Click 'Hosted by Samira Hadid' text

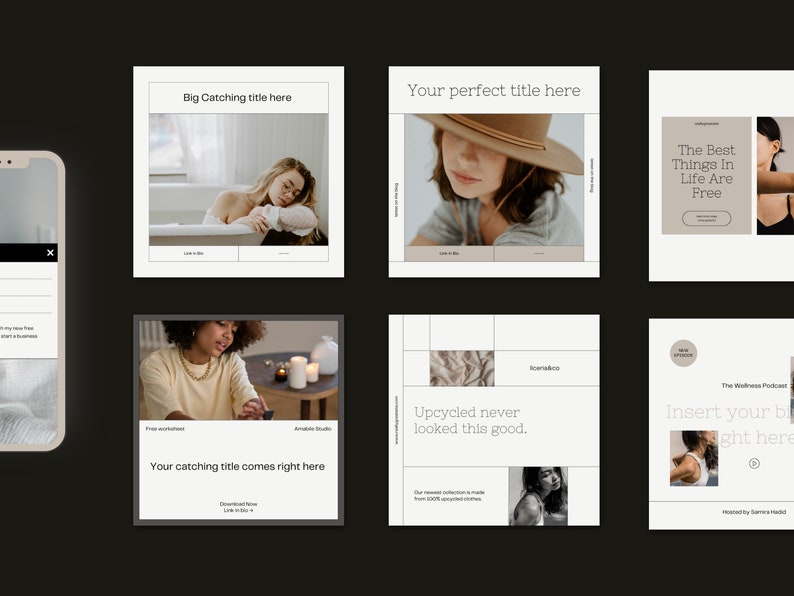tap(754, 512)
